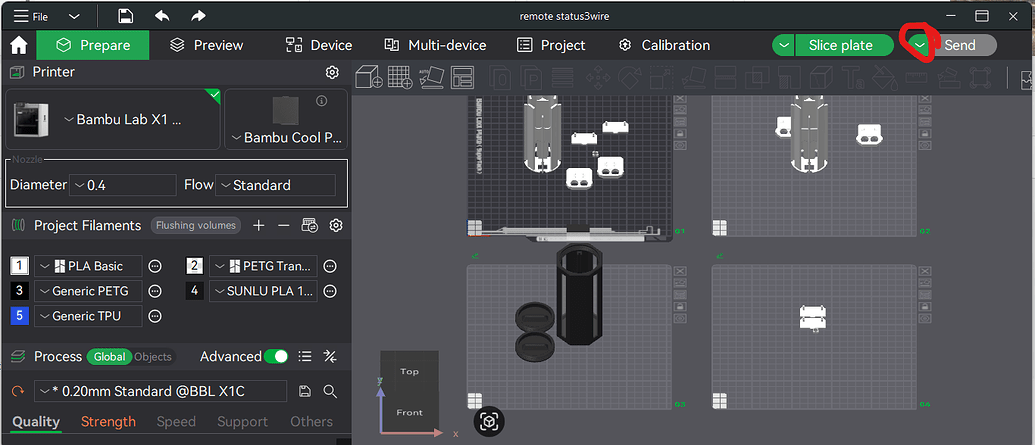
Task: Switch to the Support settings tab
Action: (242, 421)
